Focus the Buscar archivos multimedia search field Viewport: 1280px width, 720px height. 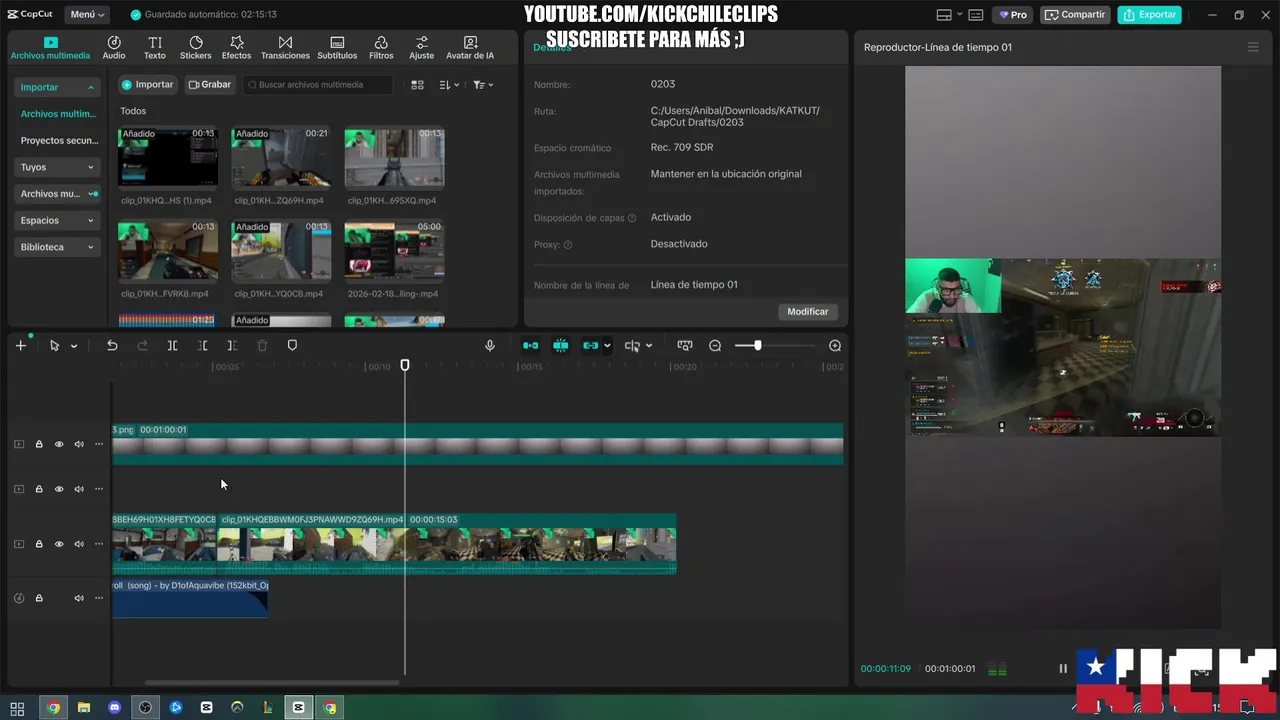pyautogui.click(x=318, y=85)
